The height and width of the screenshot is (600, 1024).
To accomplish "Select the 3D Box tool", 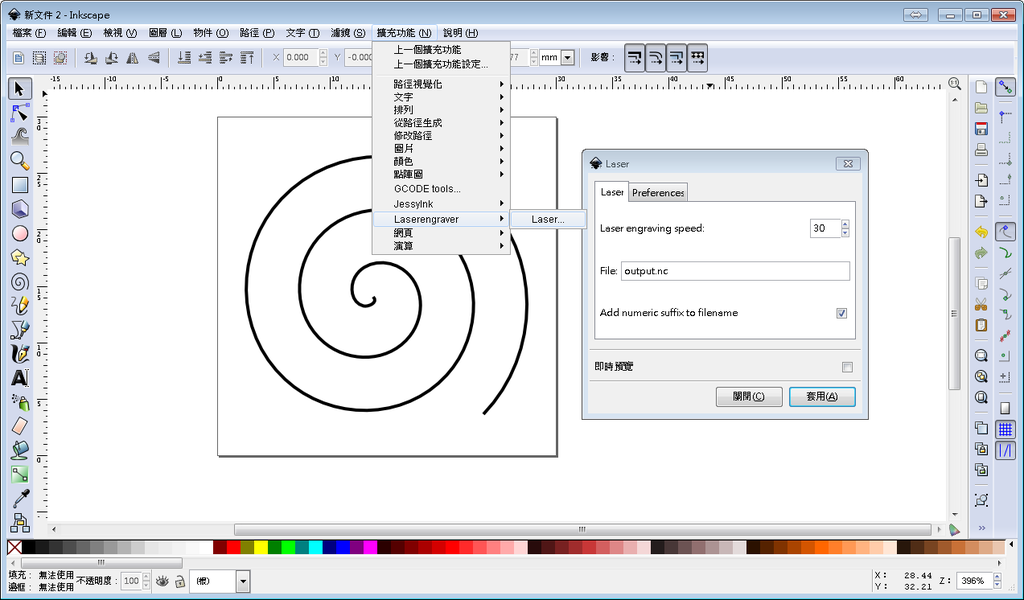I will pos(20,209).
